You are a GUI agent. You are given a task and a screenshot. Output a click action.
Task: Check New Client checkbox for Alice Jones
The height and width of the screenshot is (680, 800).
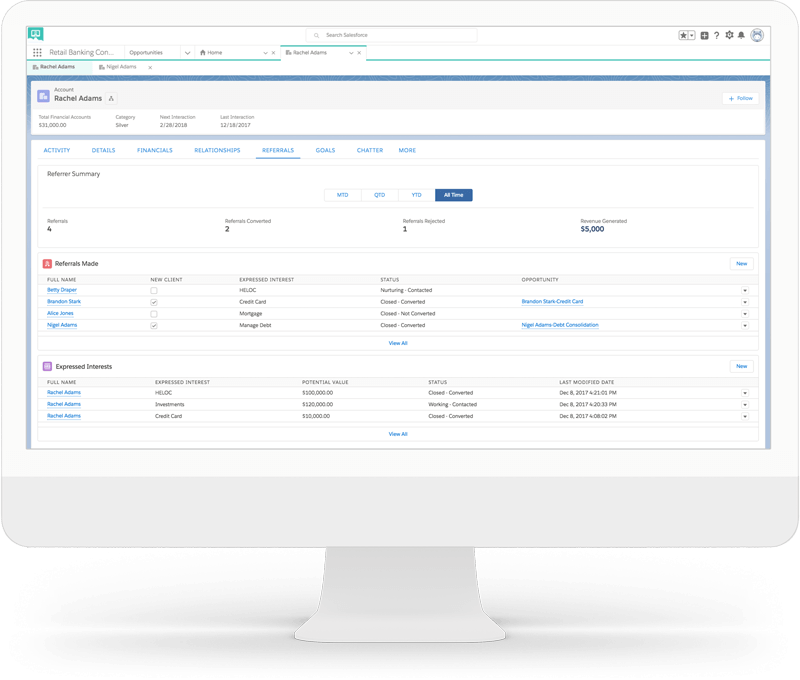click(153, 313)
